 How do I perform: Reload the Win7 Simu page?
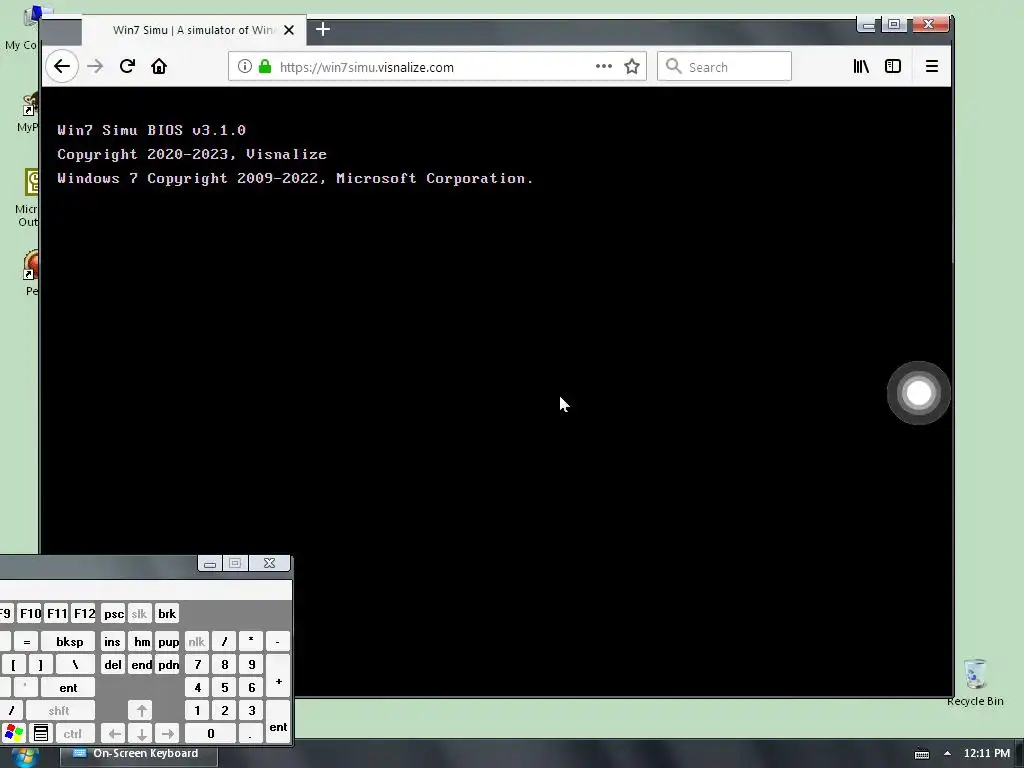[x=127, y=66]
